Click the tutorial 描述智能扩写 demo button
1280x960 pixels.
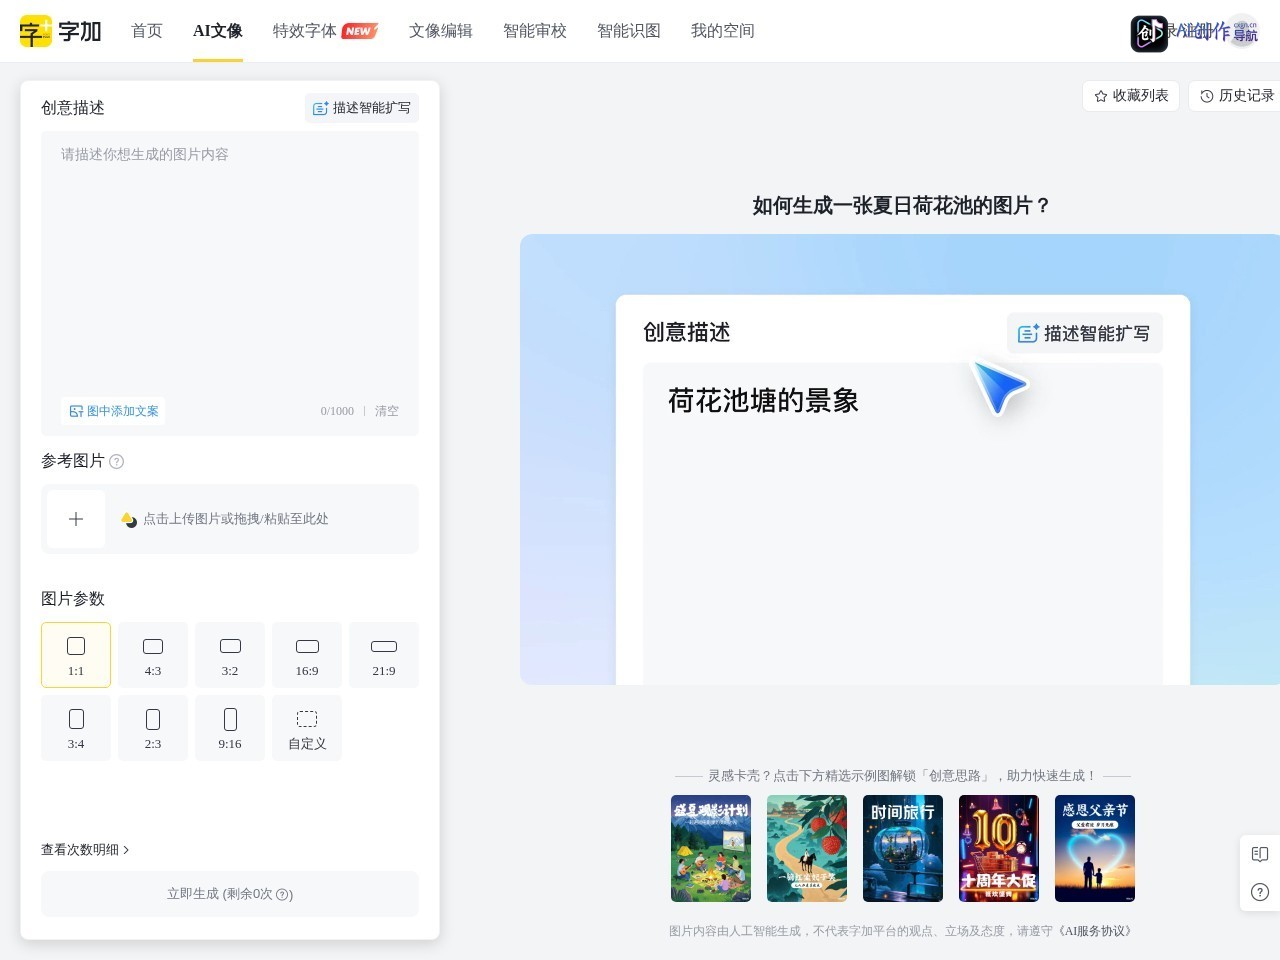pos(1085,334)
